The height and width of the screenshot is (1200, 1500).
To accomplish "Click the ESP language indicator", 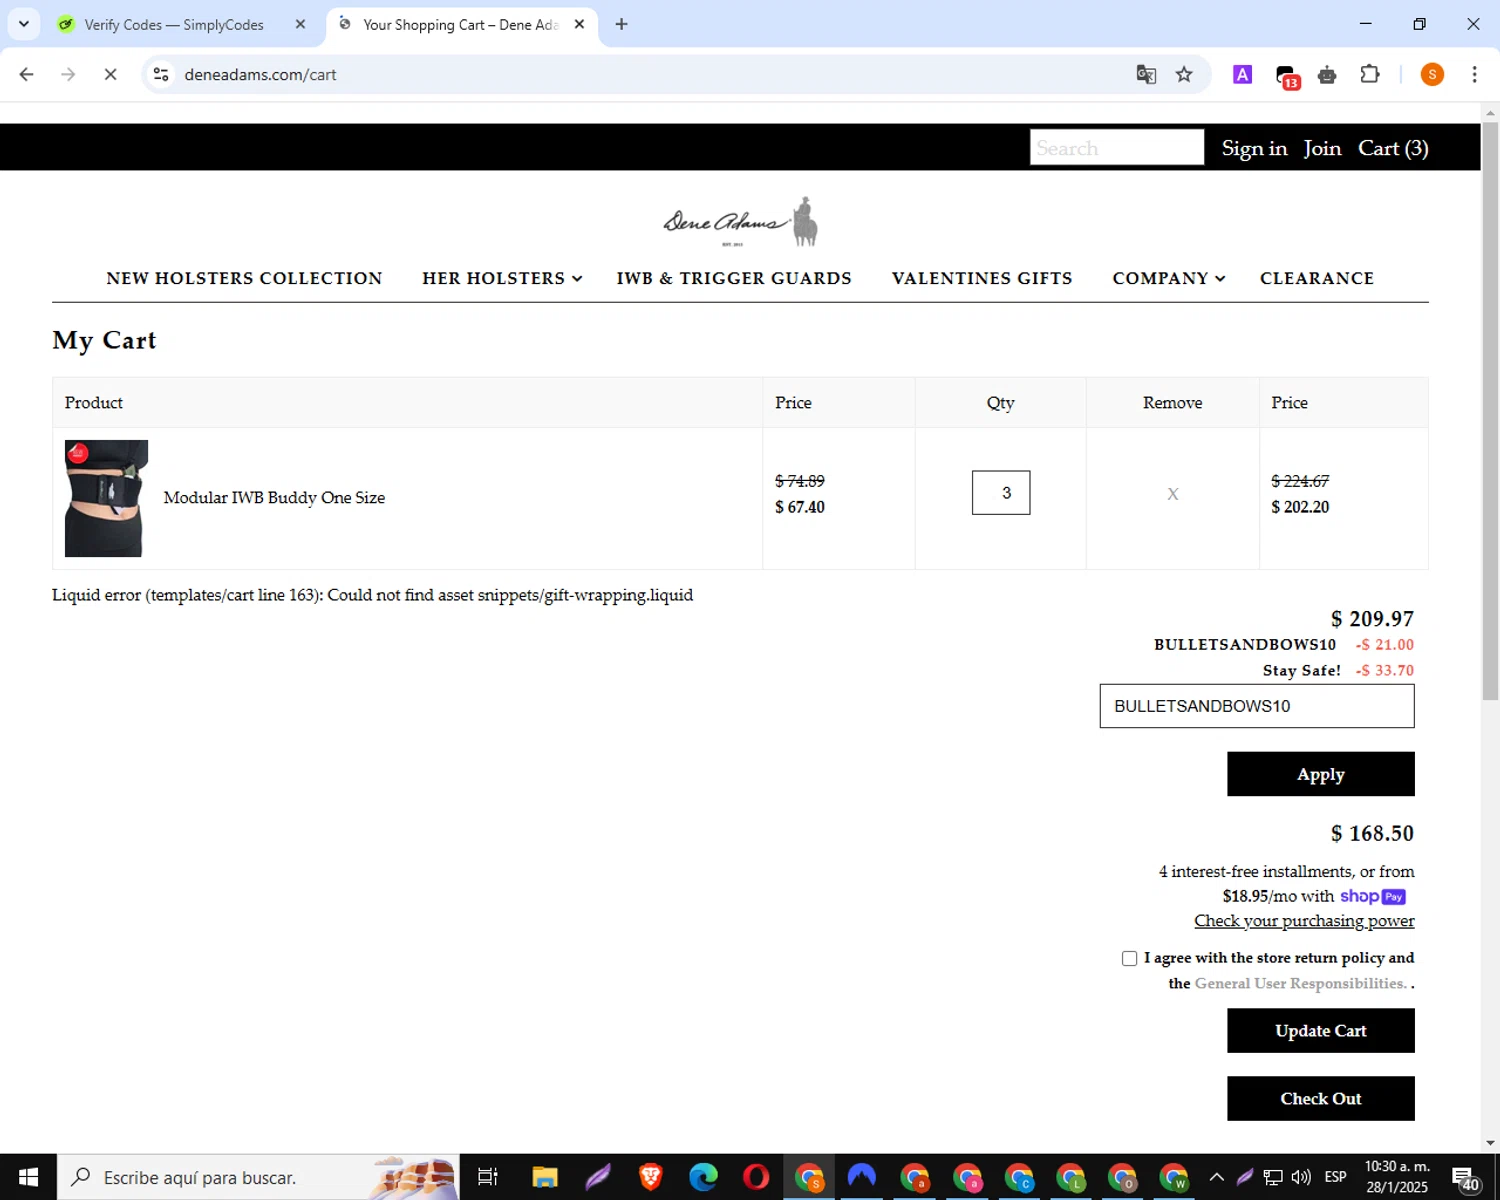I will (x=1335, y=1177).
